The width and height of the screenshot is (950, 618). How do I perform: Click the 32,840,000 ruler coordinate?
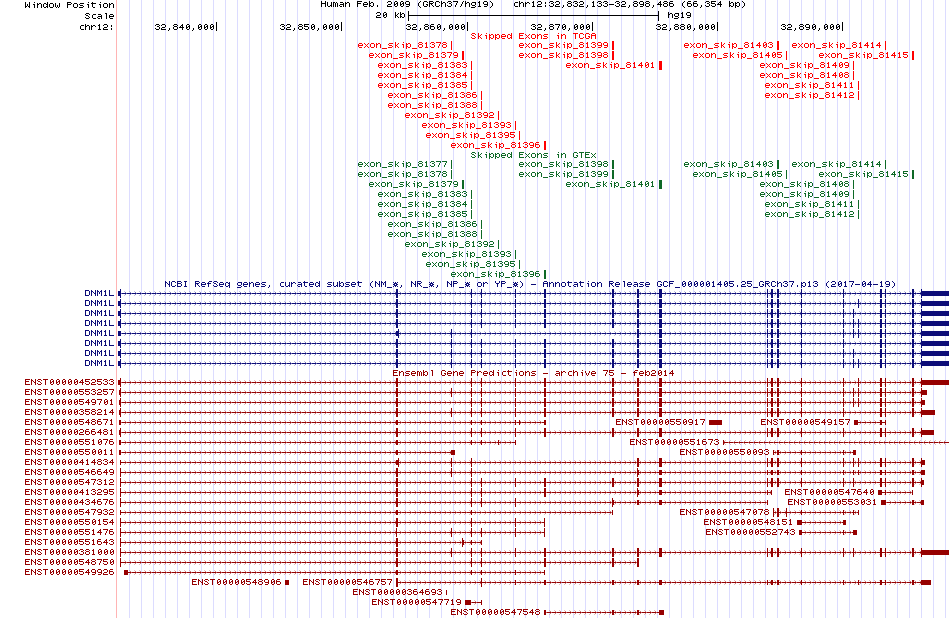tap(184, 27)
